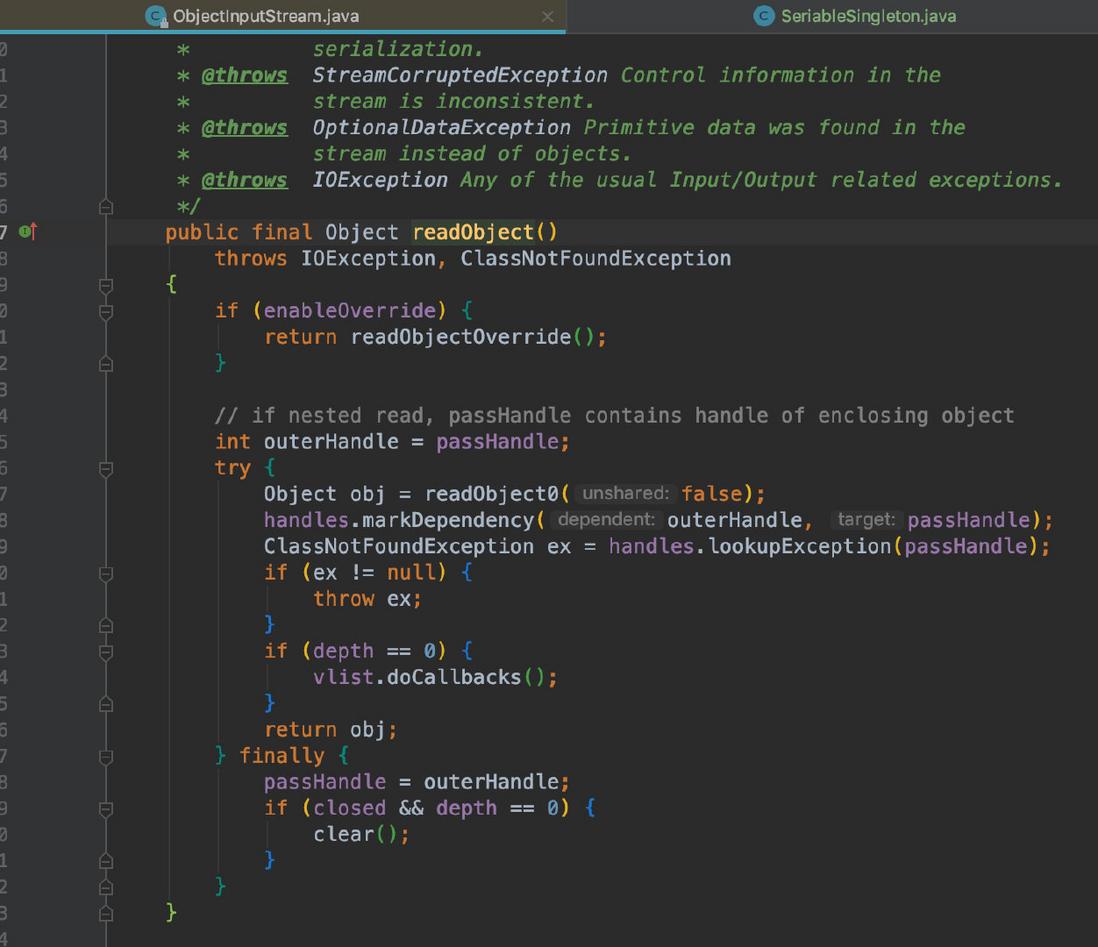Collapse the if (enableOverride) block

(106, 312)
